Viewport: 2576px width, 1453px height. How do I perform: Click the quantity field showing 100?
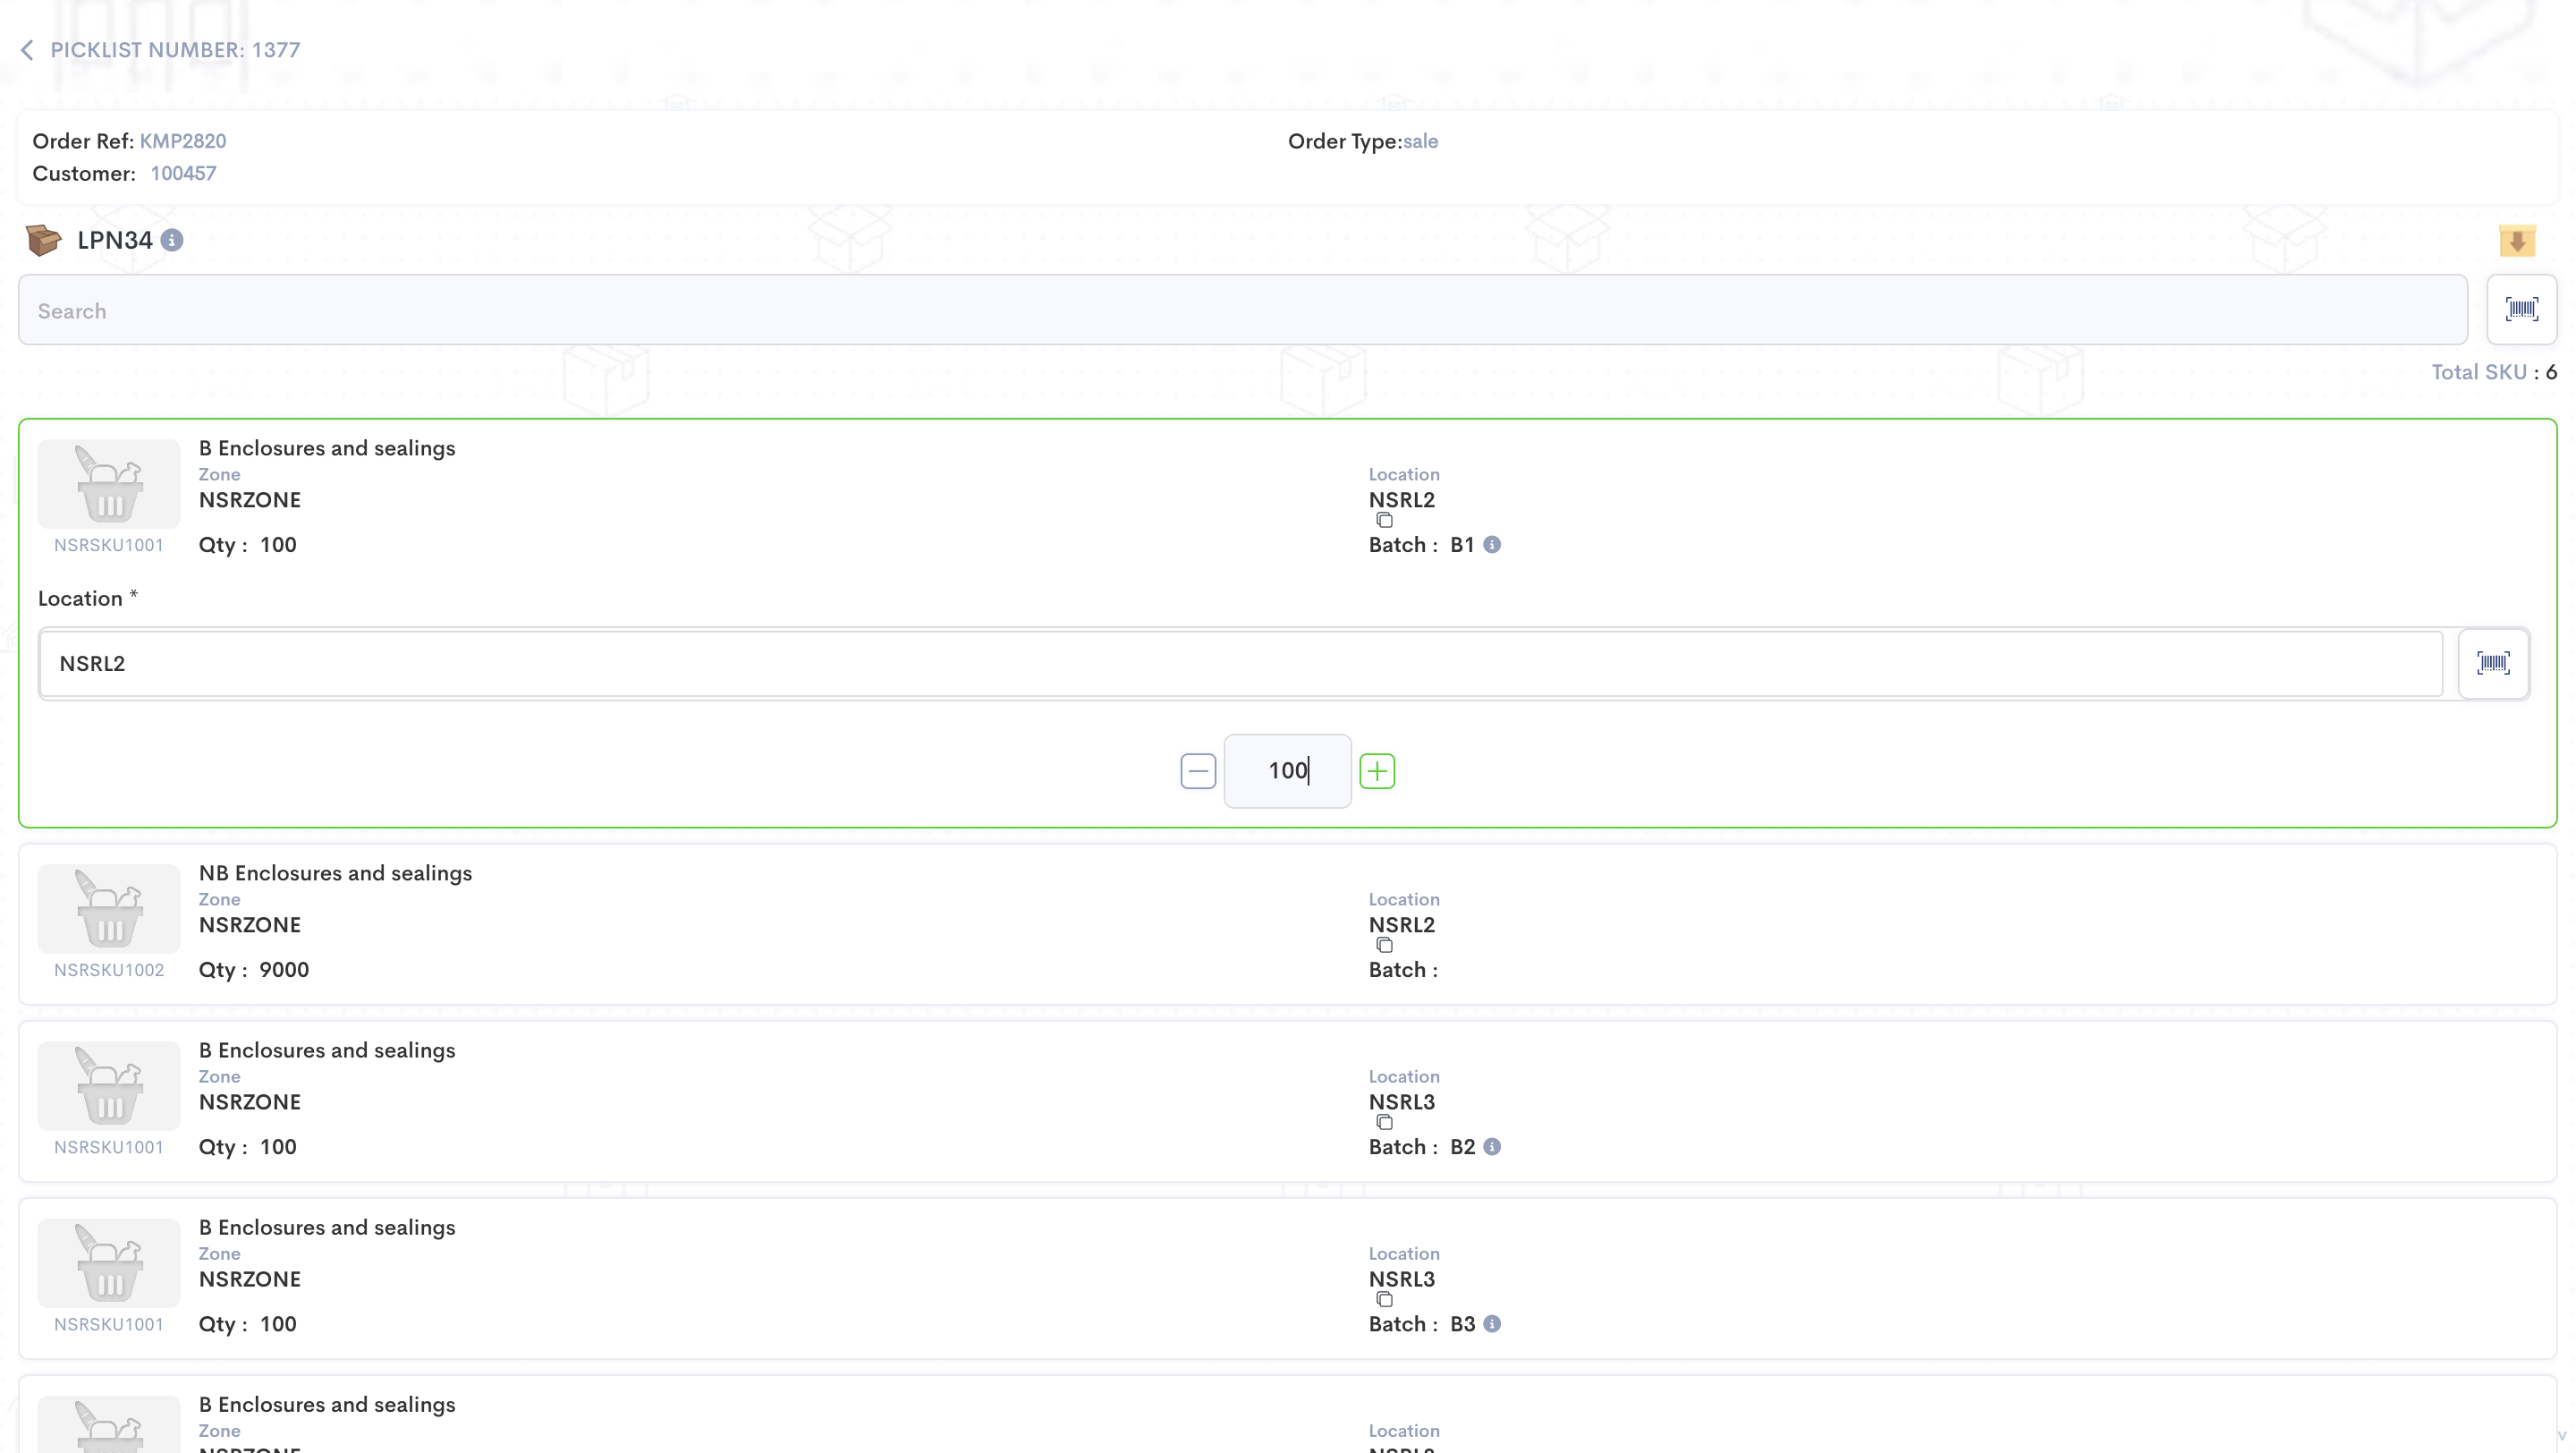click(x=1286, y=771)
